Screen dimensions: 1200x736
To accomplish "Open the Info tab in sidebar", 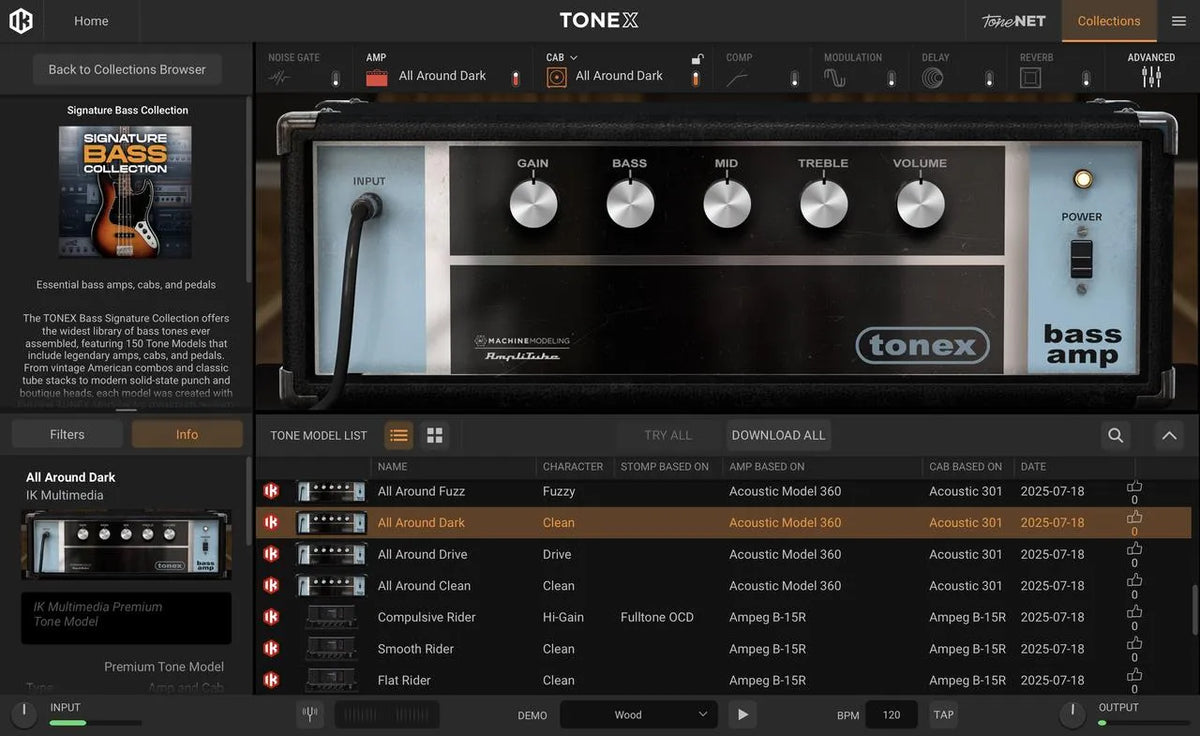I will click(x=186, y=434).
